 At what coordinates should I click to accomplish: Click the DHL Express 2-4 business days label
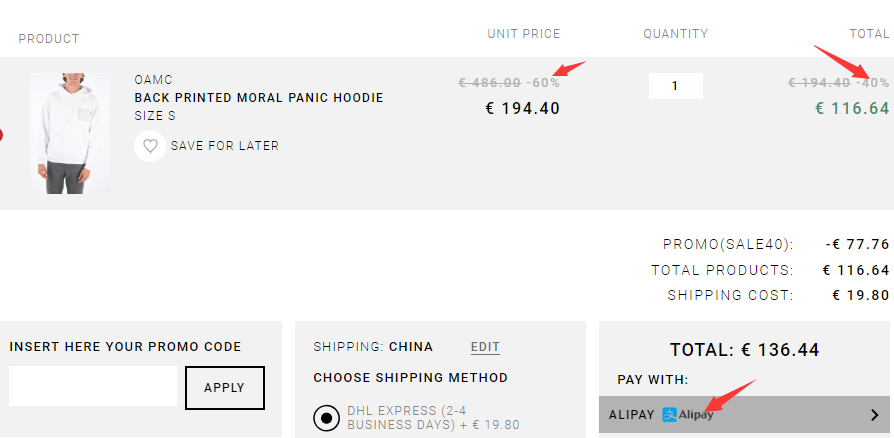pos(433,418)
